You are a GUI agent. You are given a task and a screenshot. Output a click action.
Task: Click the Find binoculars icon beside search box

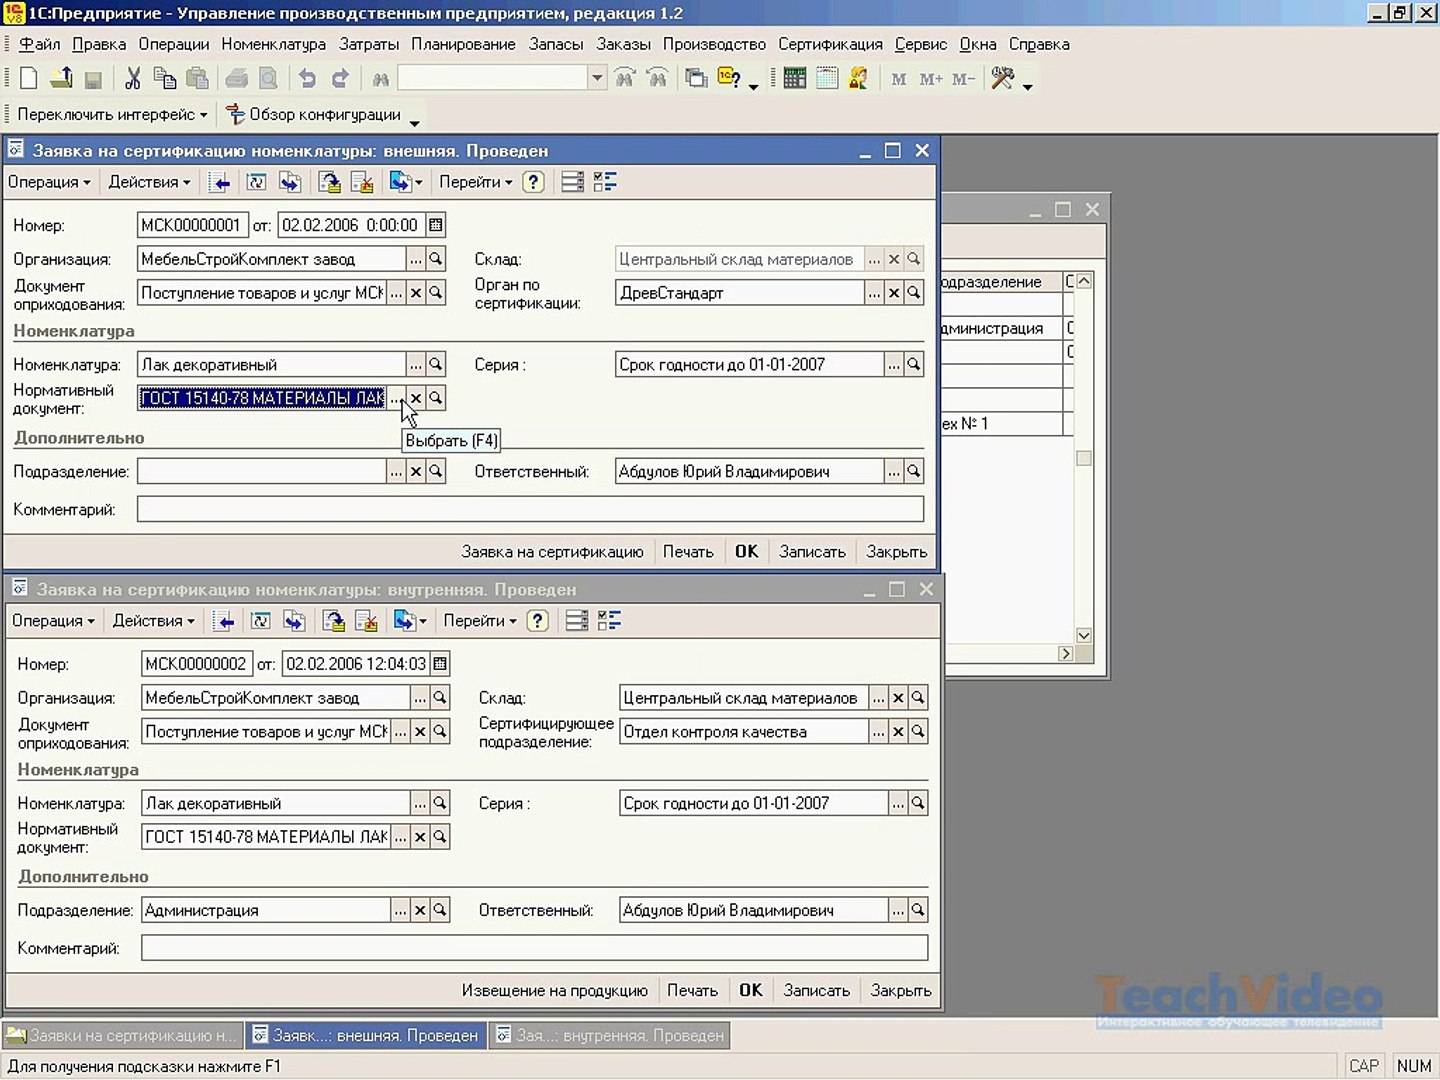click(380, 78)
